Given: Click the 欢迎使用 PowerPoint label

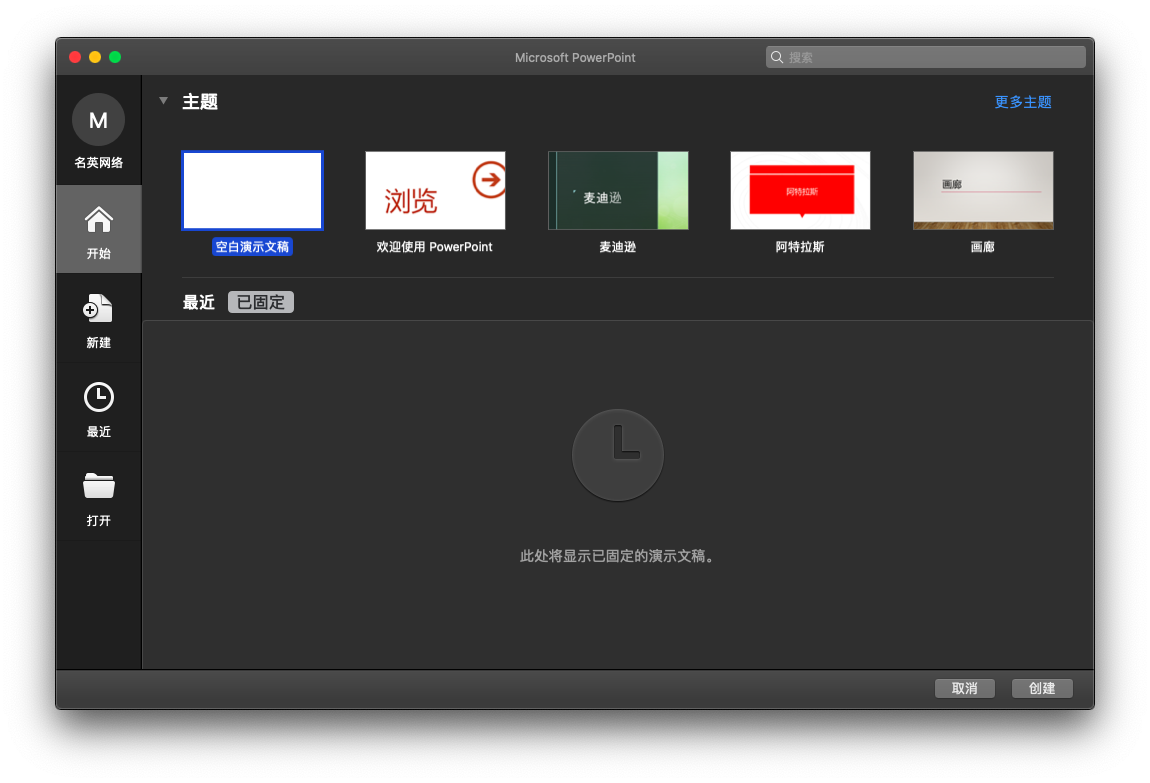Looking at the screenshot, I should coord(434,247).
